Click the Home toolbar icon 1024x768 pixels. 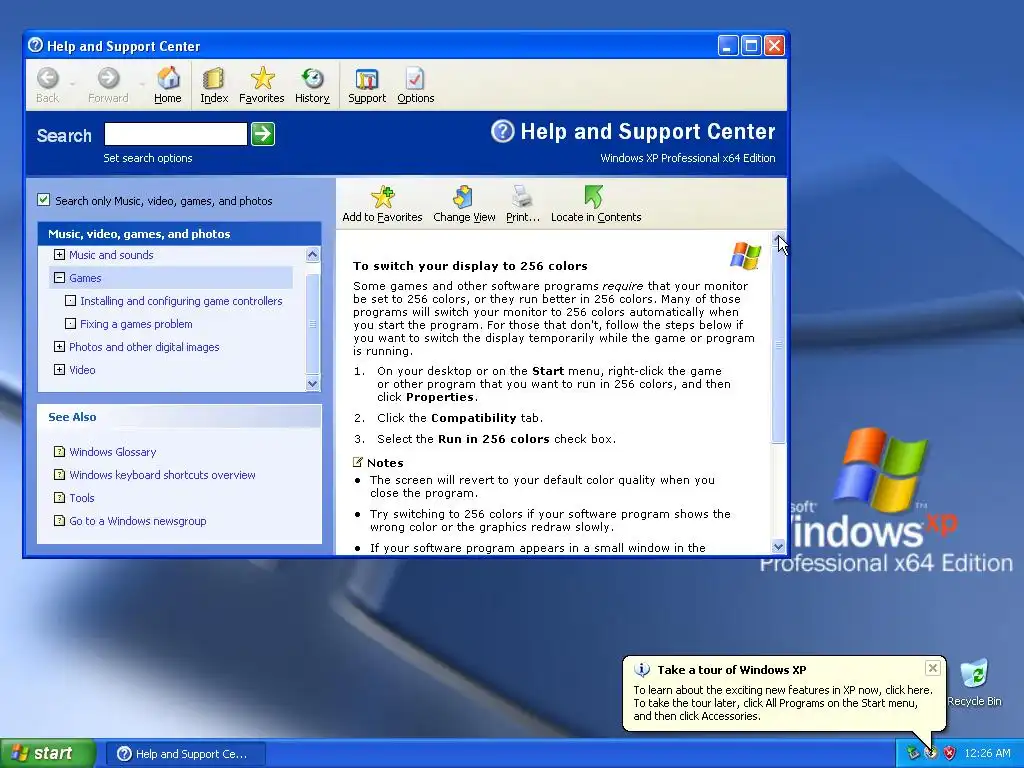click(168, 78)
